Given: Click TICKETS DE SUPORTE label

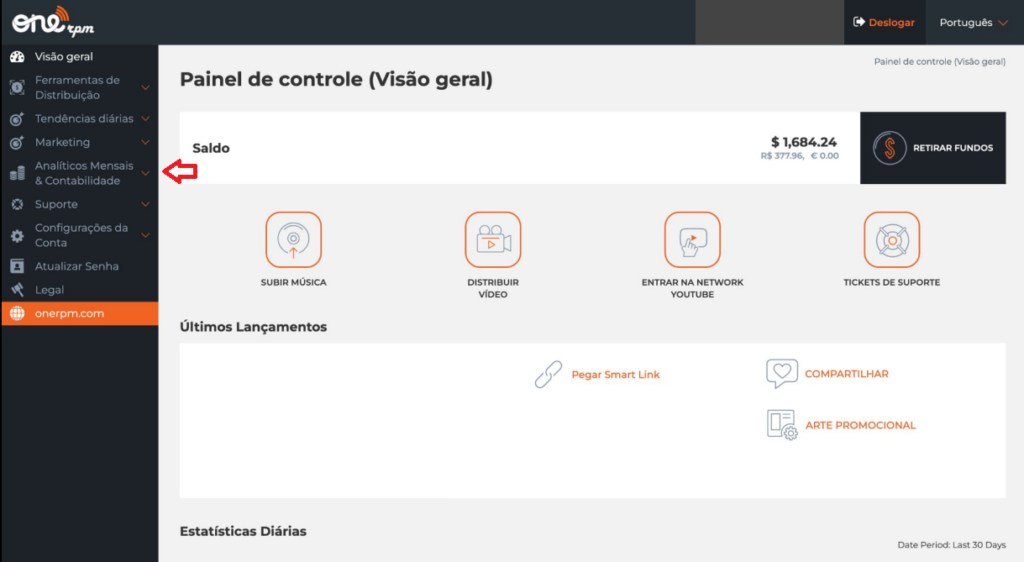Looking at the screenshot, I should coord(891,283).
